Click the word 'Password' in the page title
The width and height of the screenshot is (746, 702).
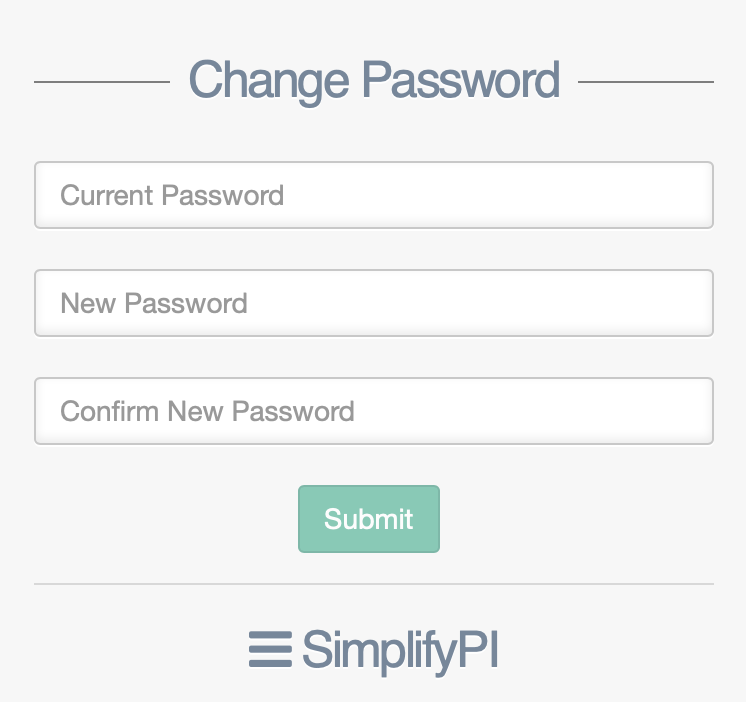[x=461, y=80]
